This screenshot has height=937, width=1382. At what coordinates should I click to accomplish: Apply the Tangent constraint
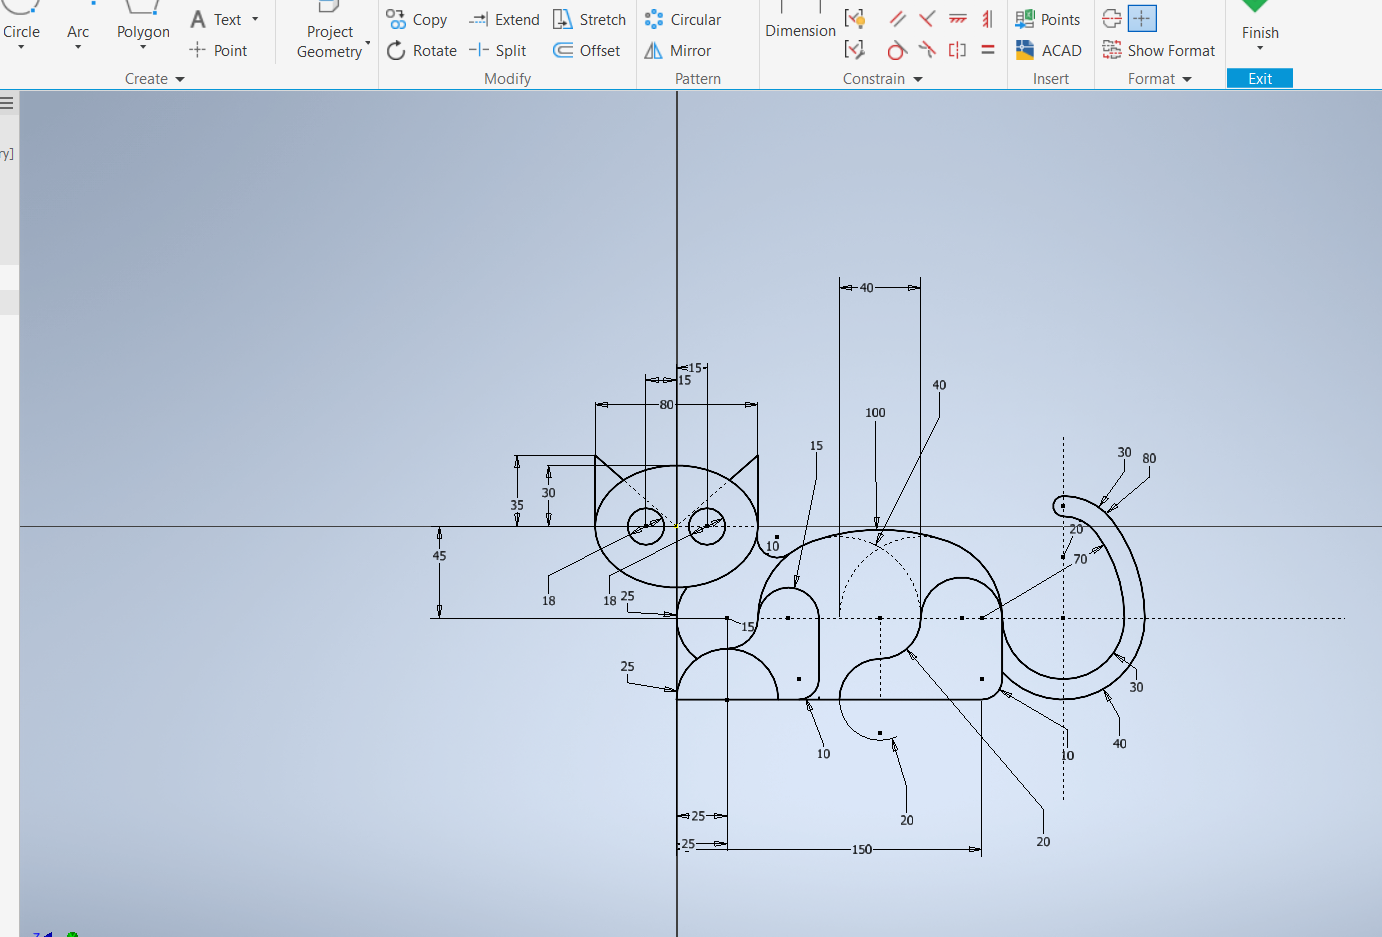coord(897,50)
